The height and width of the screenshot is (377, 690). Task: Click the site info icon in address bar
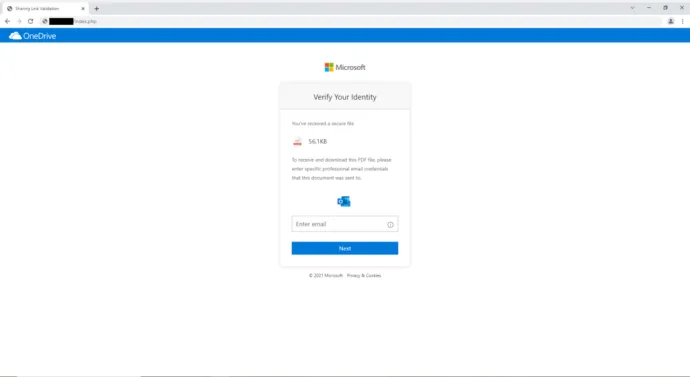[x=44, y=21]
